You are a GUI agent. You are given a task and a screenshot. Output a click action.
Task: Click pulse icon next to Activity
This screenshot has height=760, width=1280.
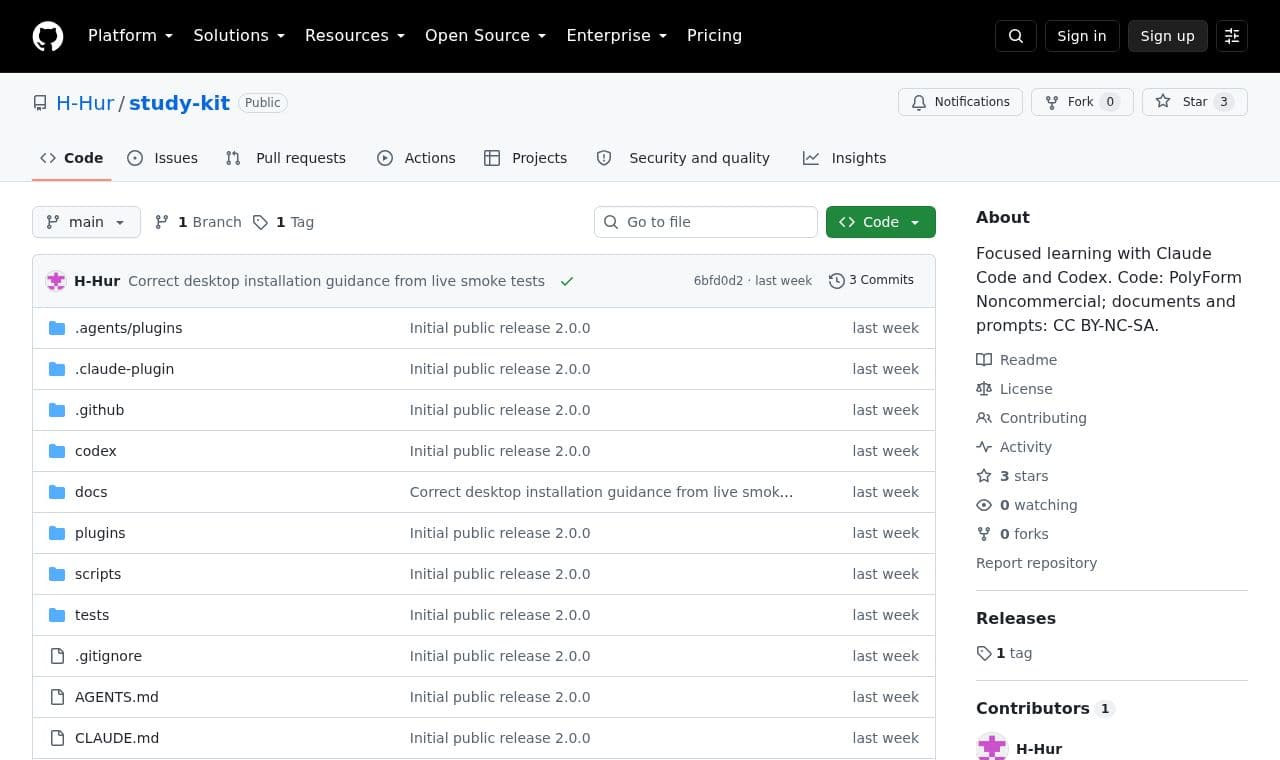[984, 447]
